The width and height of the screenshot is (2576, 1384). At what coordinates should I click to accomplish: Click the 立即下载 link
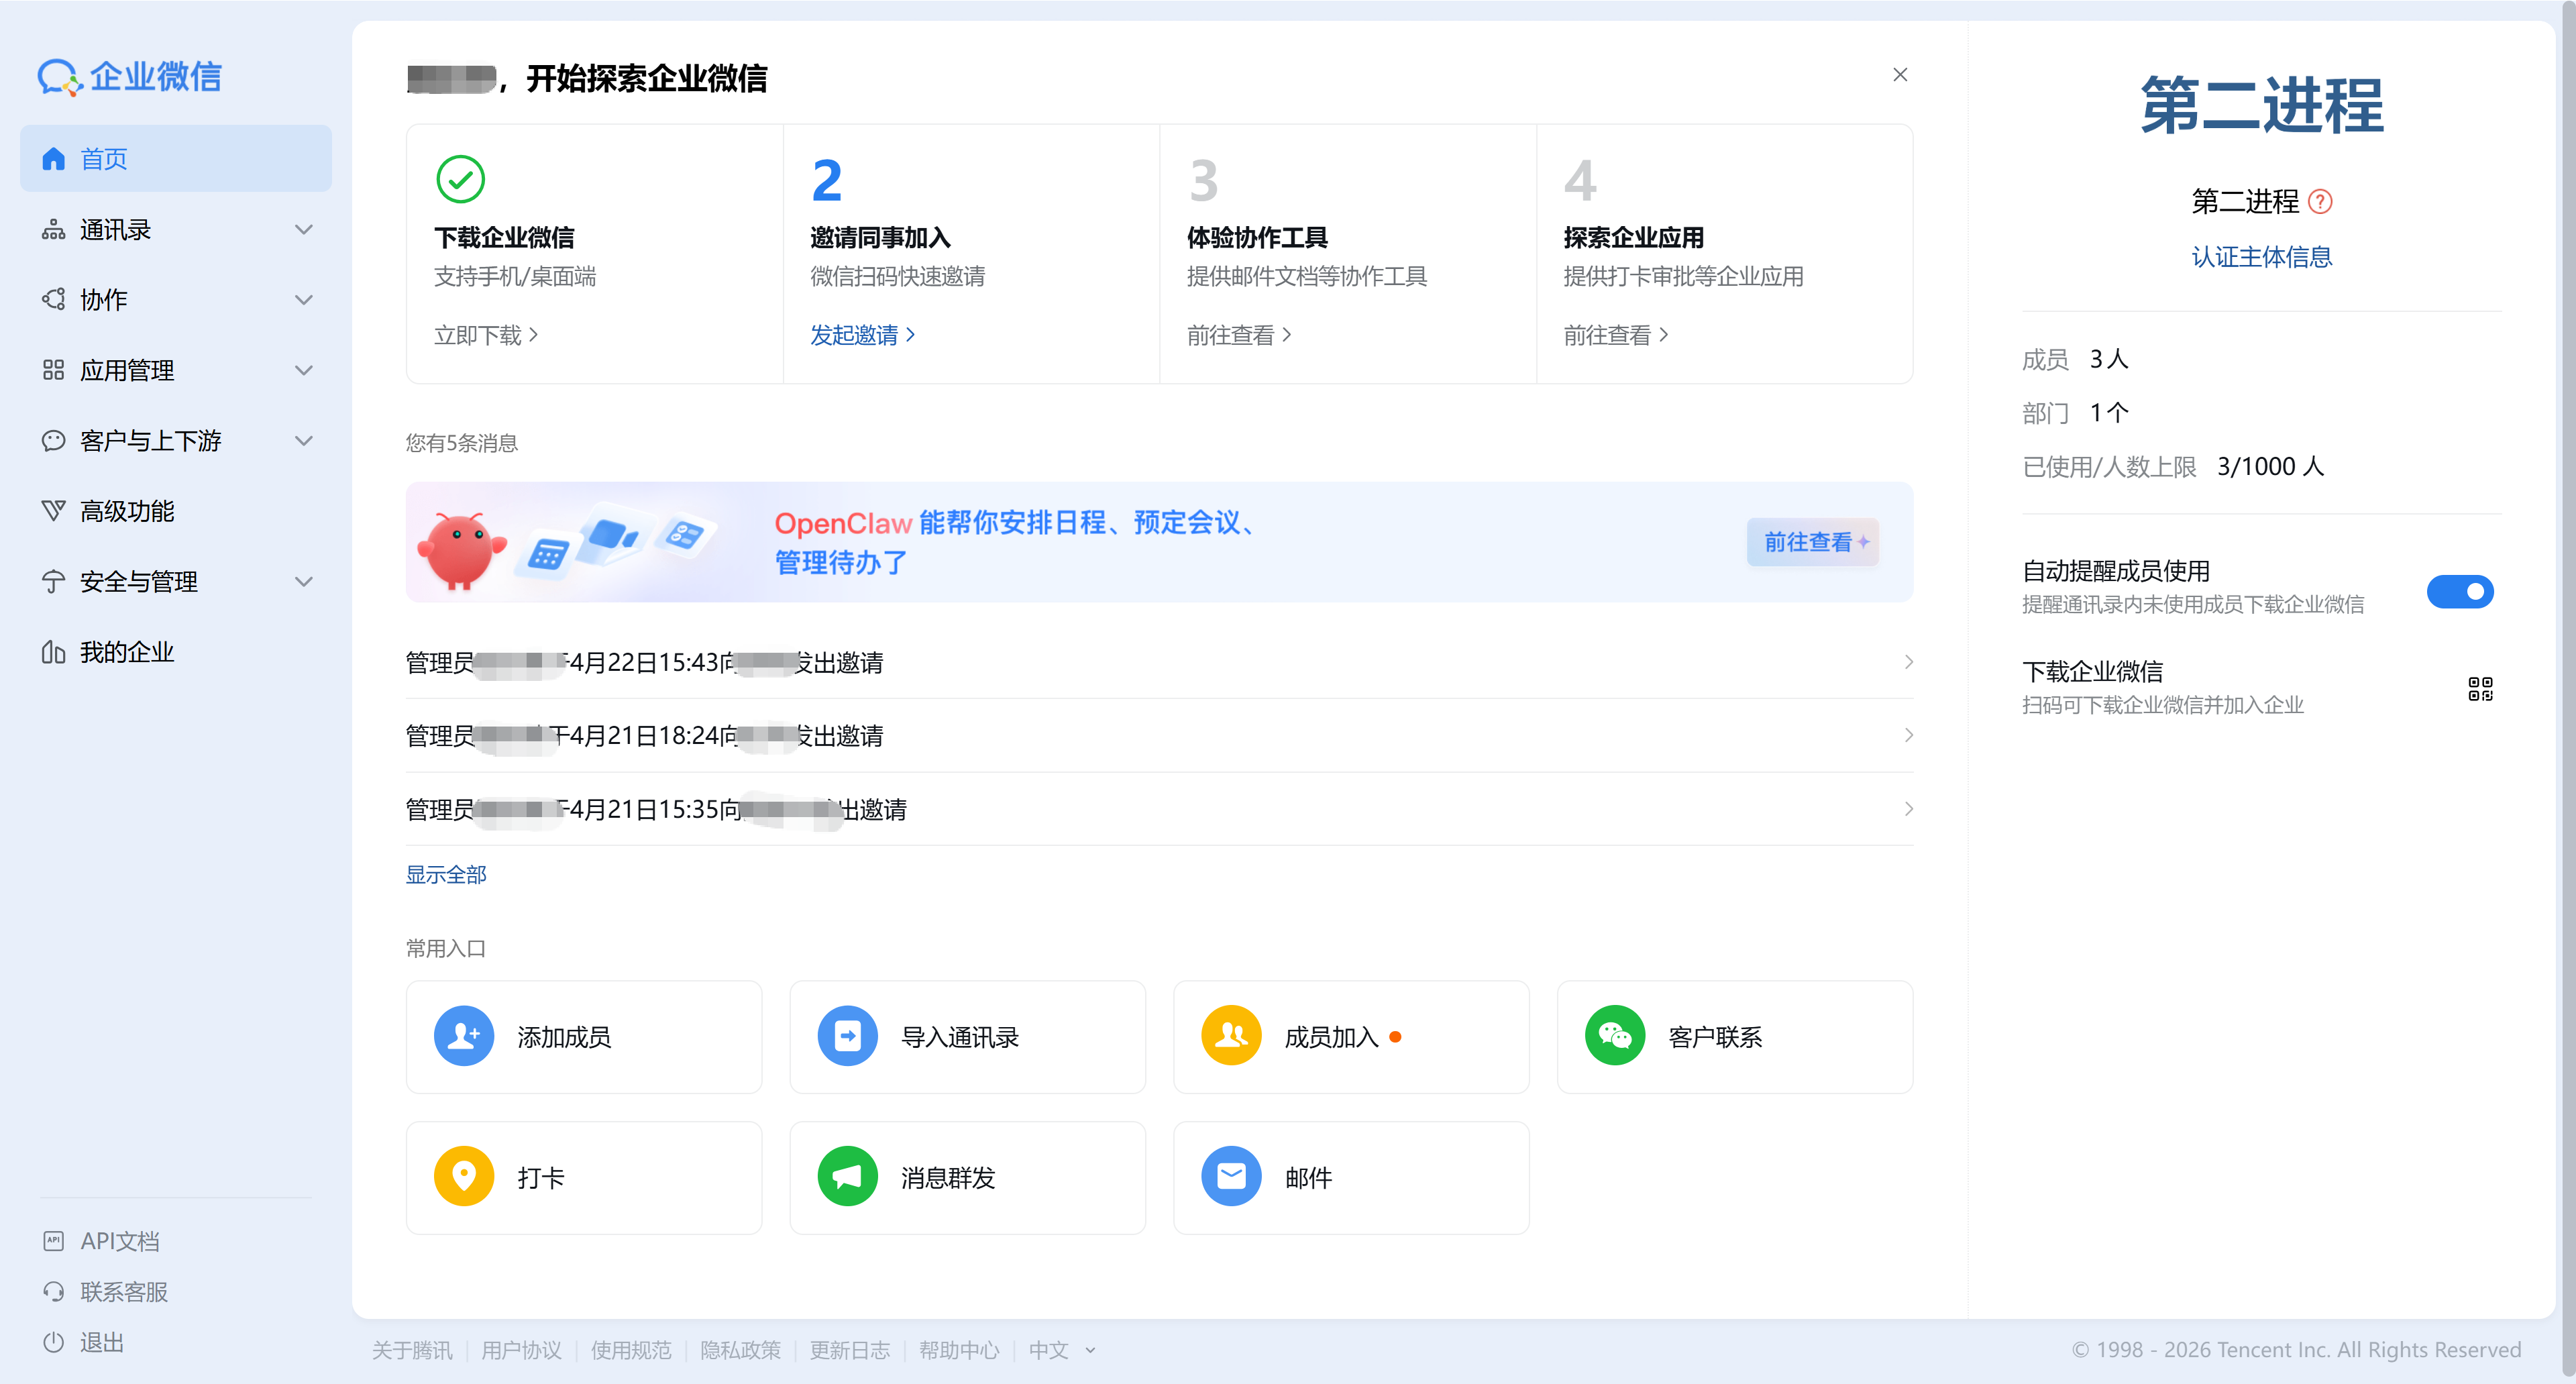click(486, 335)
